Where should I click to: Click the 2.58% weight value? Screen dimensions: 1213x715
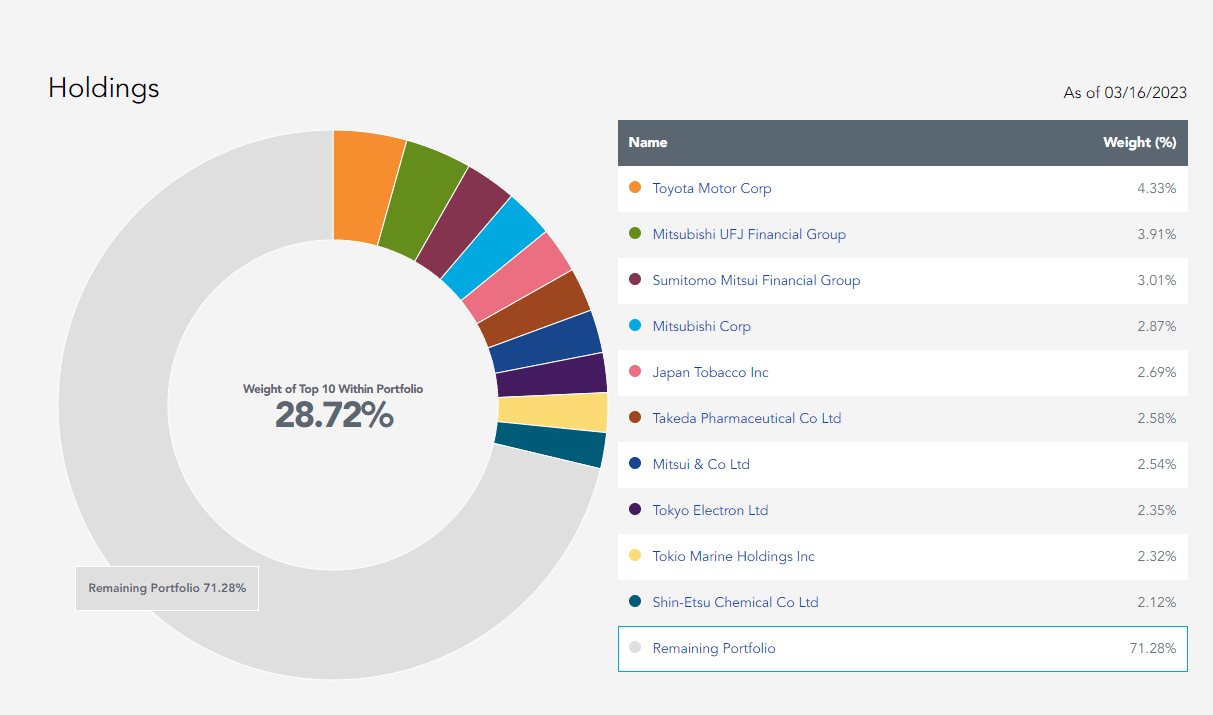1157,418
